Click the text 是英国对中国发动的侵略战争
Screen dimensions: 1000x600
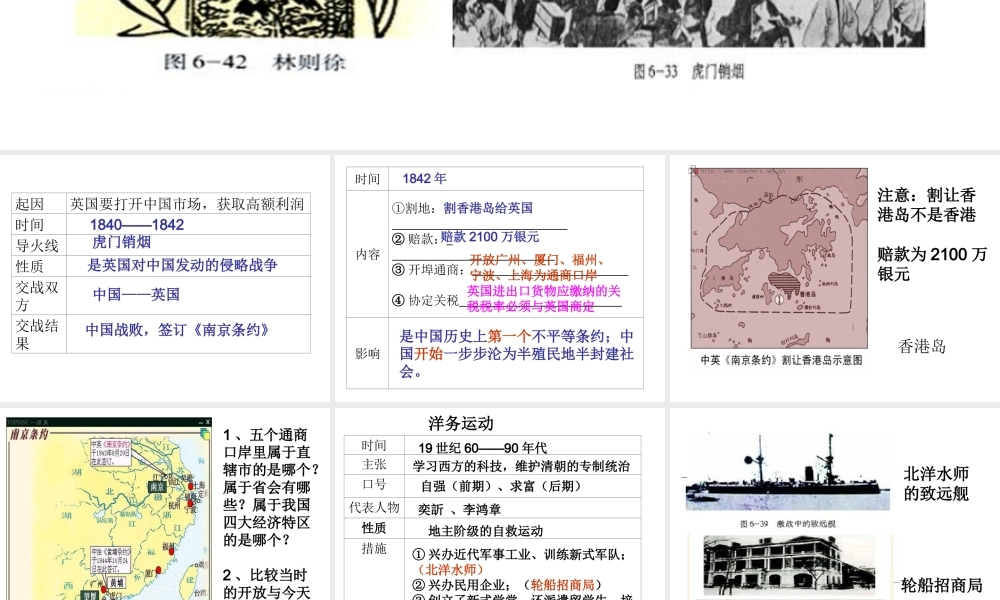click(x=182, y=265)
